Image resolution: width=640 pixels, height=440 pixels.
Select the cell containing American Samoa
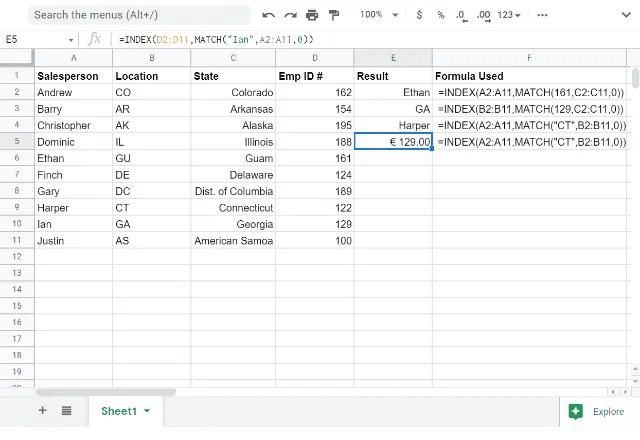coord(233,240)
